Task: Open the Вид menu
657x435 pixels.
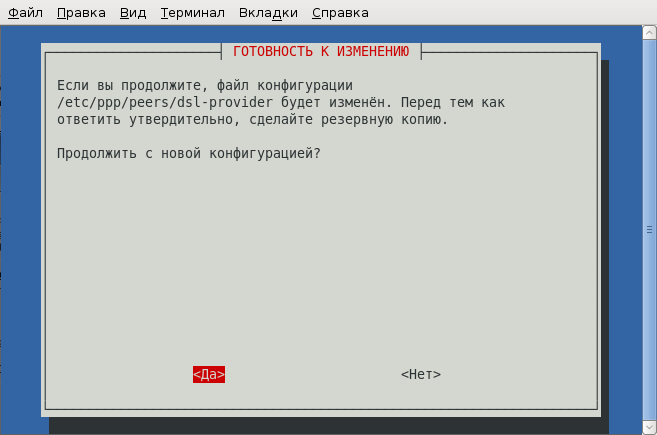Action: [x=133, y=13]
